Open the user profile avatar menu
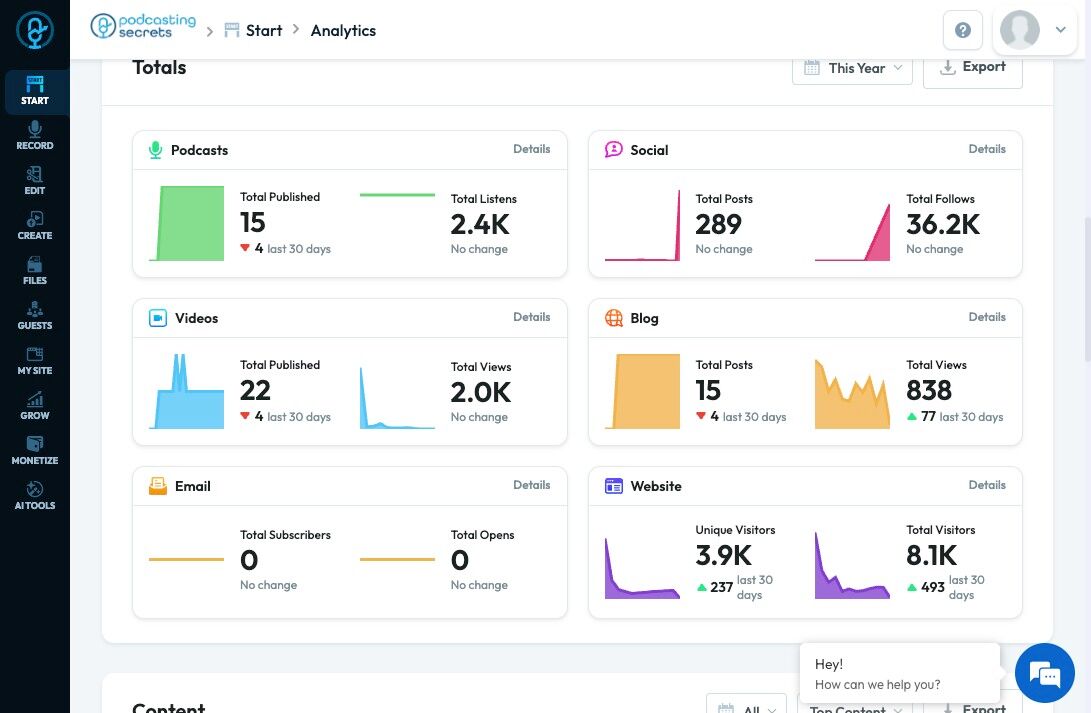The image size is (1091, 713). [1035, 30]
